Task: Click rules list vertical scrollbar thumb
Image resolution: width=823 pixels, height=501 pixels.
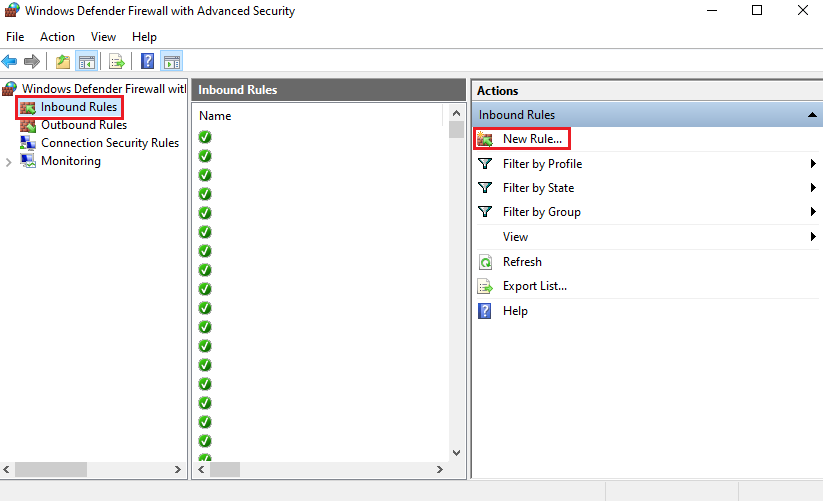Action: (456, 130)
